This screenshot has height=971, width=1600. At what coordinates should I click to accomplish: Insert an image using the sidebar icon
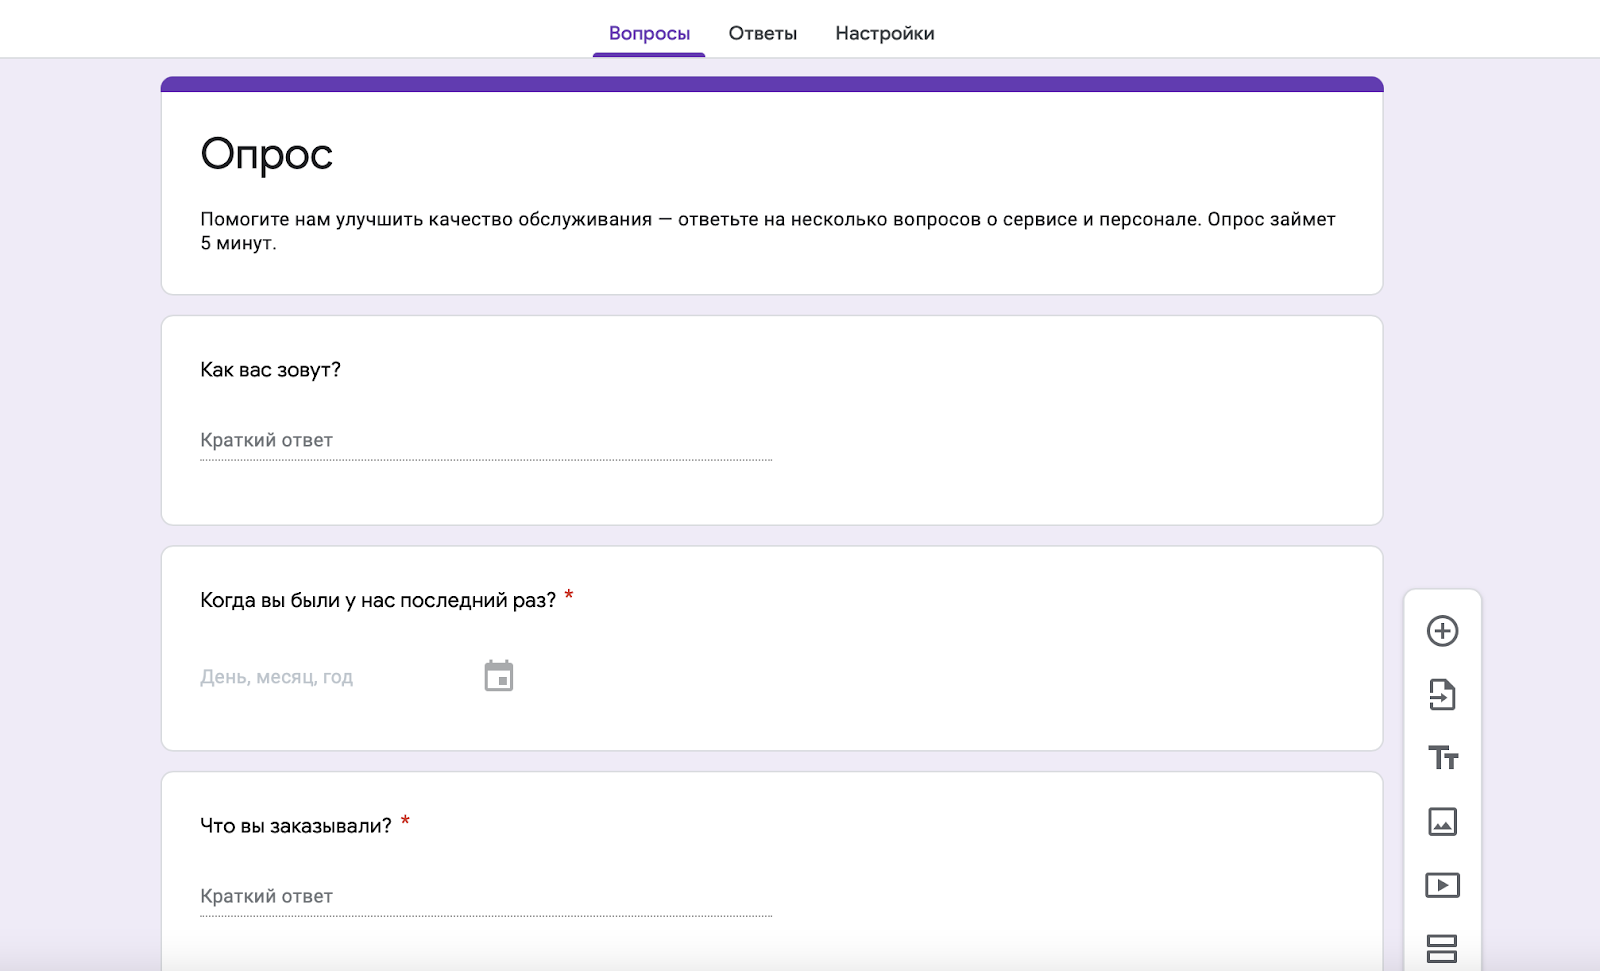click(1442, 822)
